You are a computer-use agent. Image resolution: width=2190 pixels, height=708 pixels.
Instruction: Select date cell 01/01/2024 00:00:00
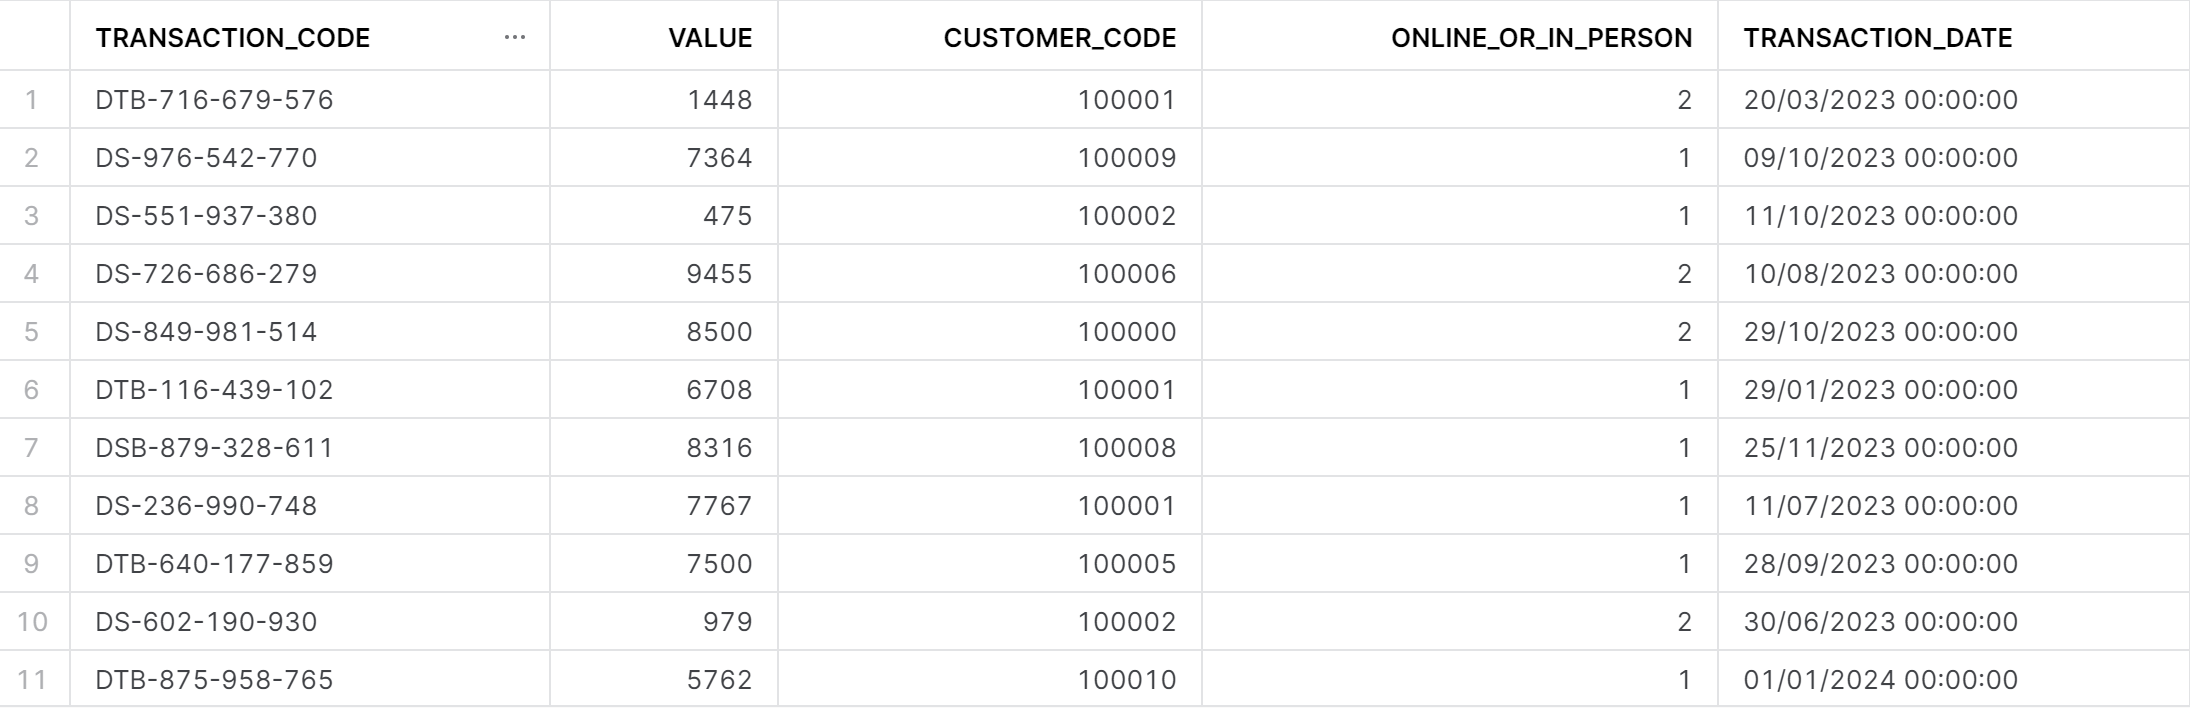click(x=1880, y=680)
